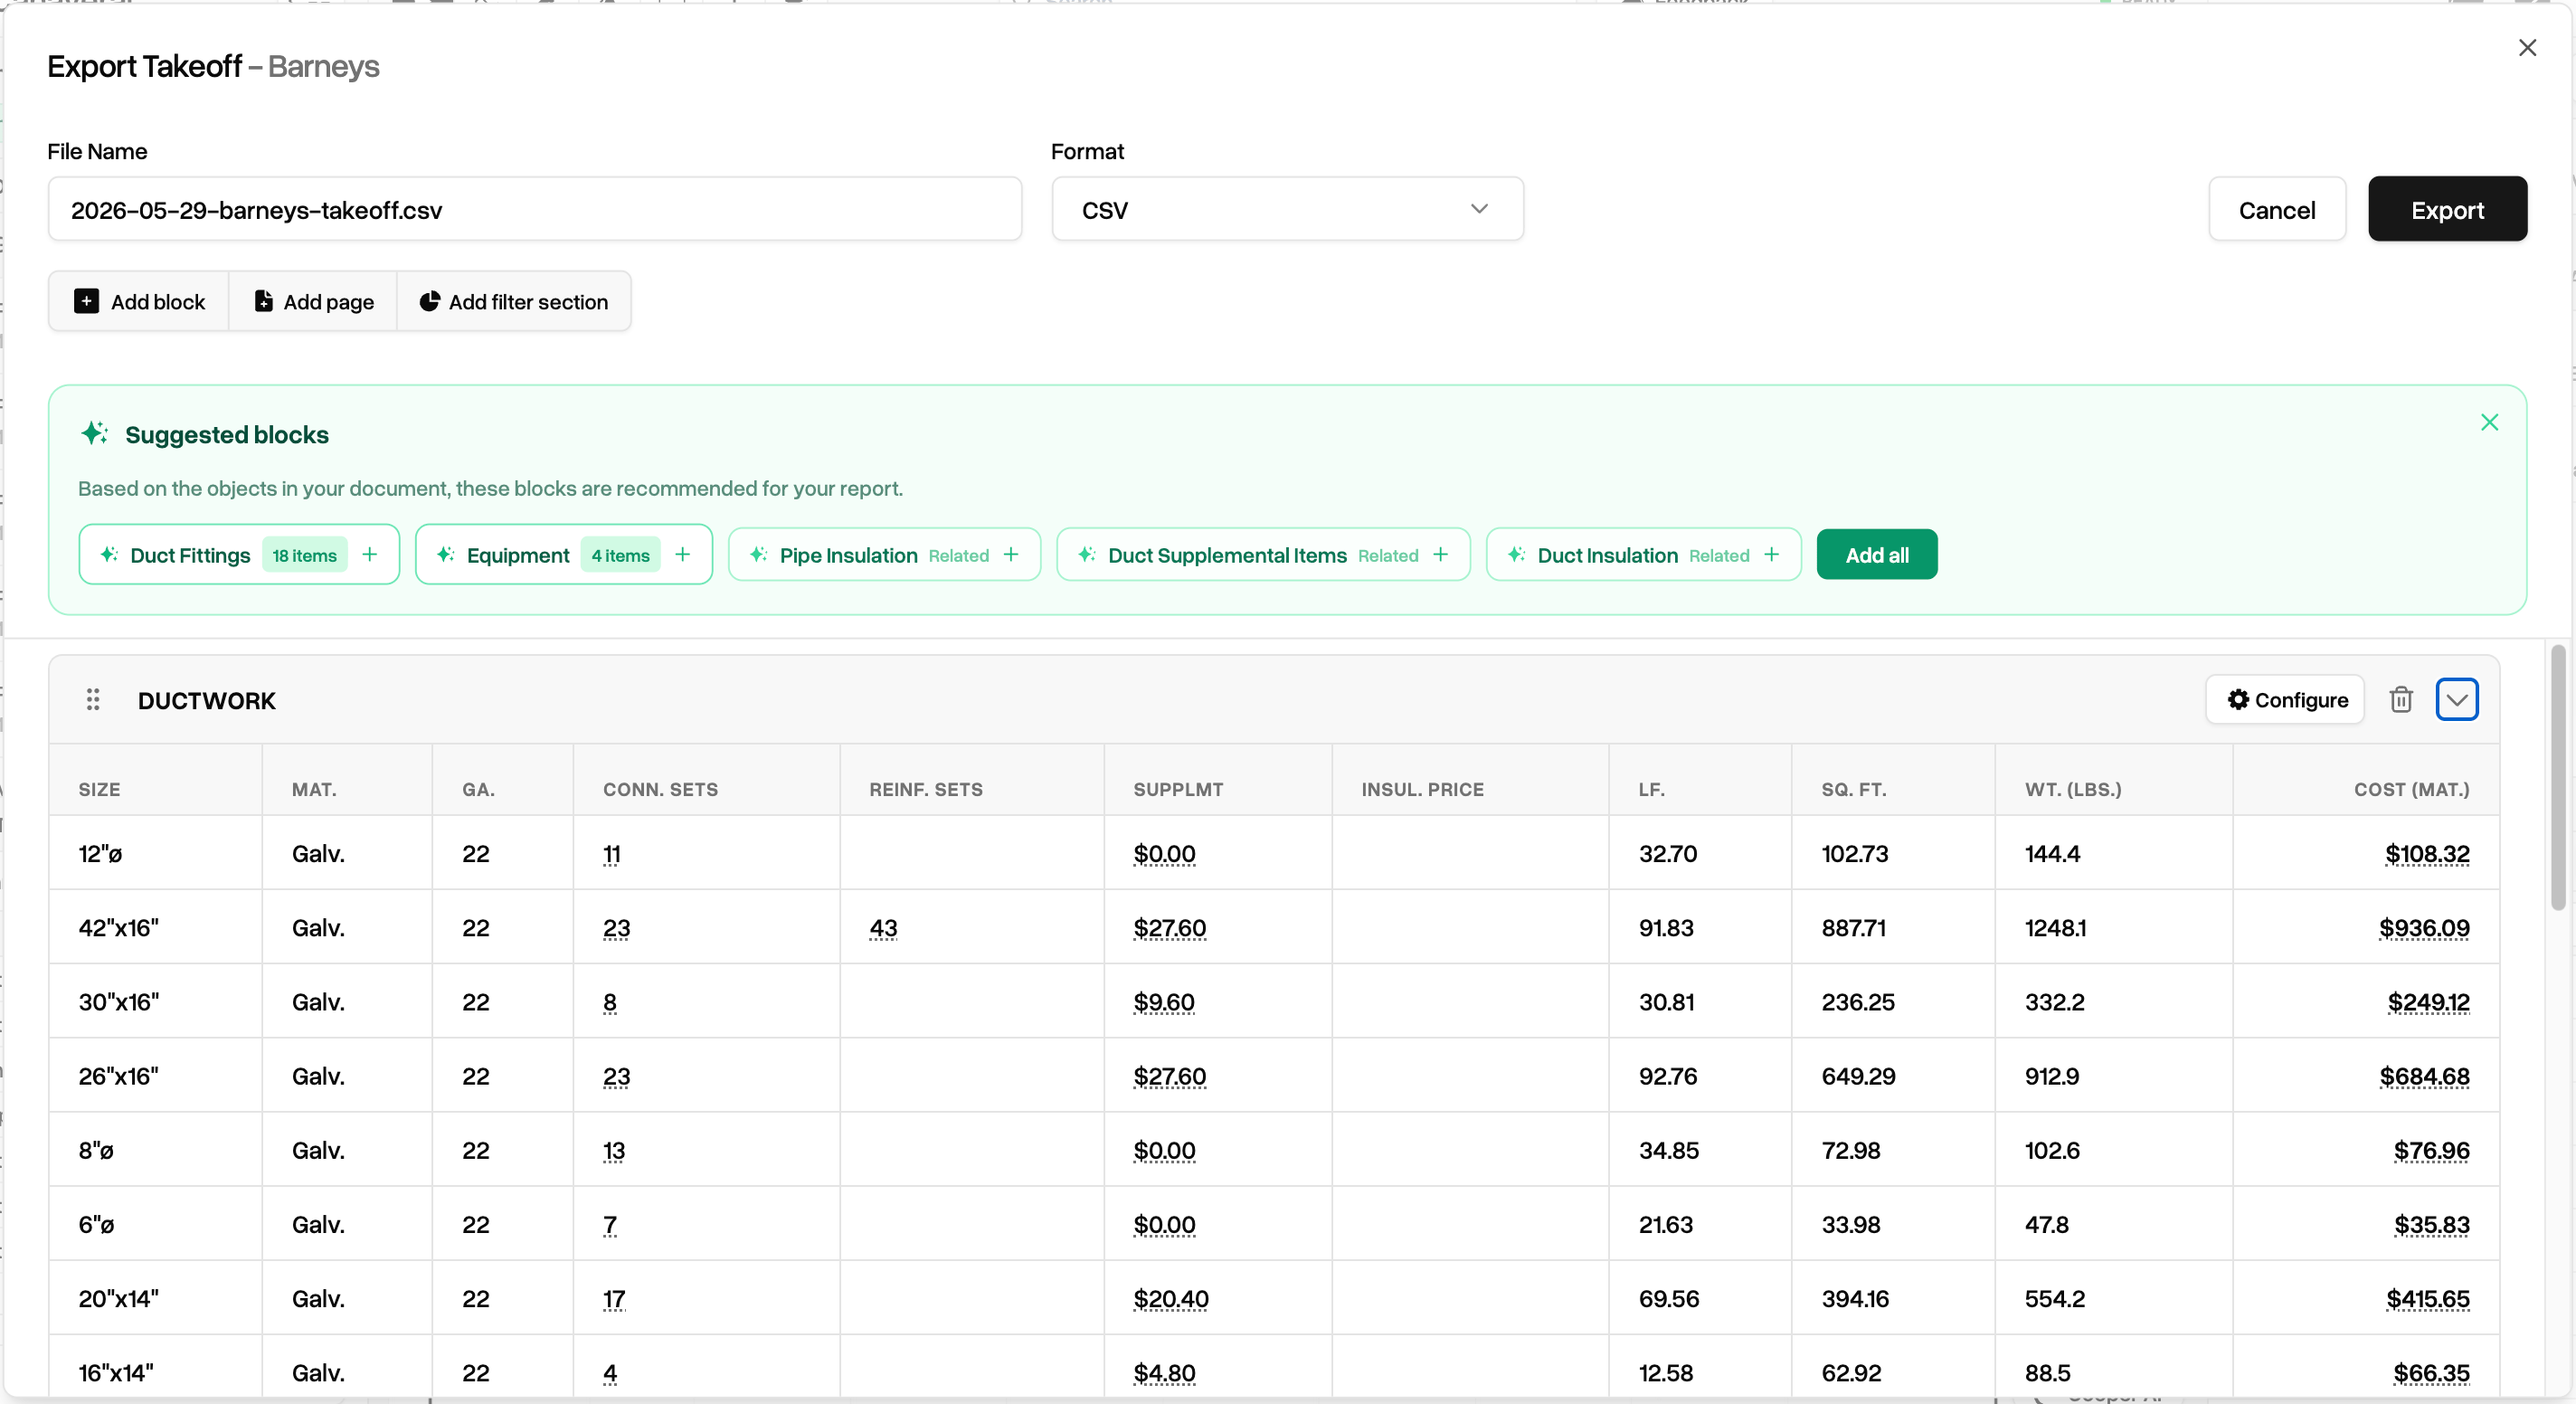
Task: Click the 18 items badge
Action: point(304,555)
